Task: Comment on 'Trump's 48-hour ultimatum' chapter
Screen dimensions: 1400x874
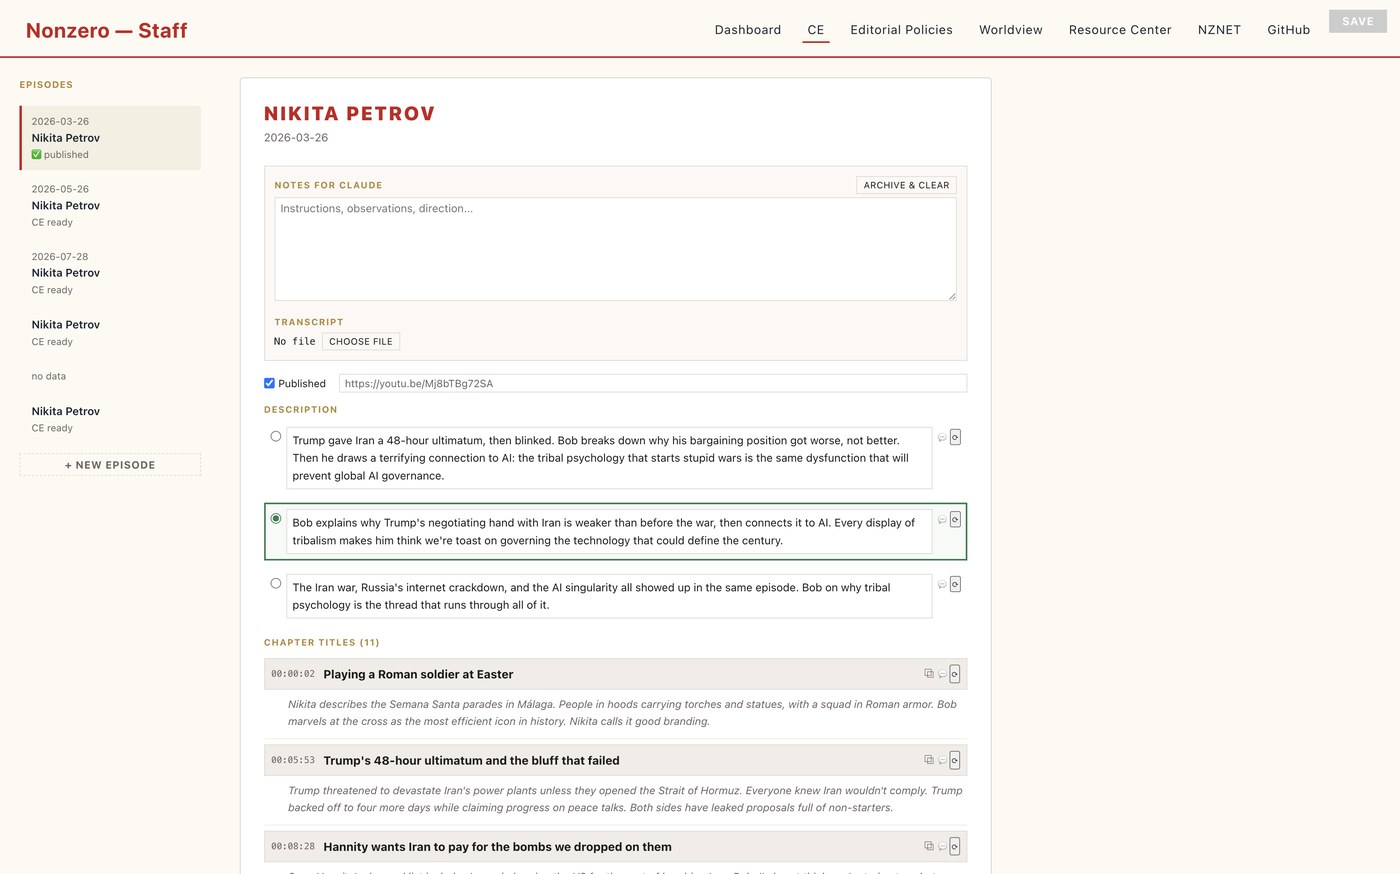Action: 942,760
